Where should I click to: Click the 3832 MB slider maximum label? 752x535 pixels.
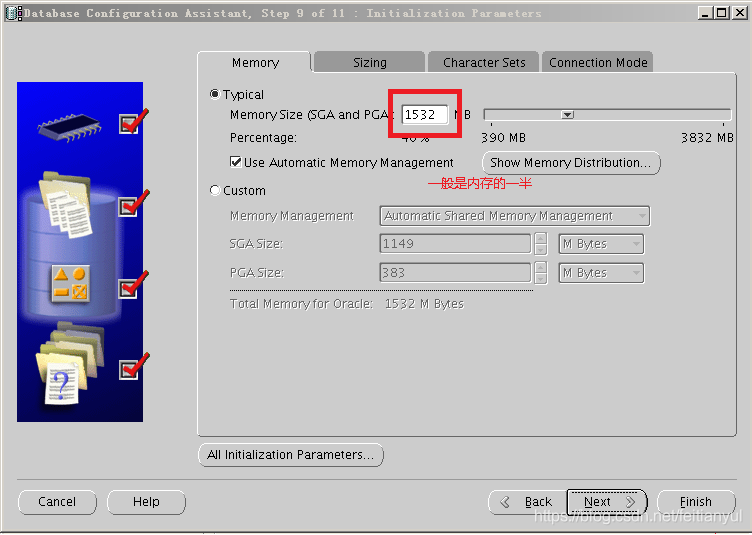click(707, 138)
